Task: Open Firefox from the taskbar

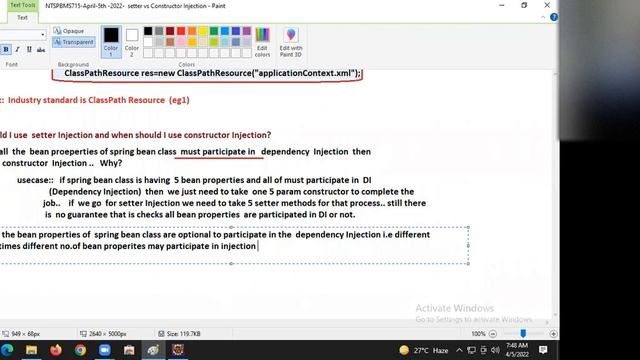Action: 56,350
